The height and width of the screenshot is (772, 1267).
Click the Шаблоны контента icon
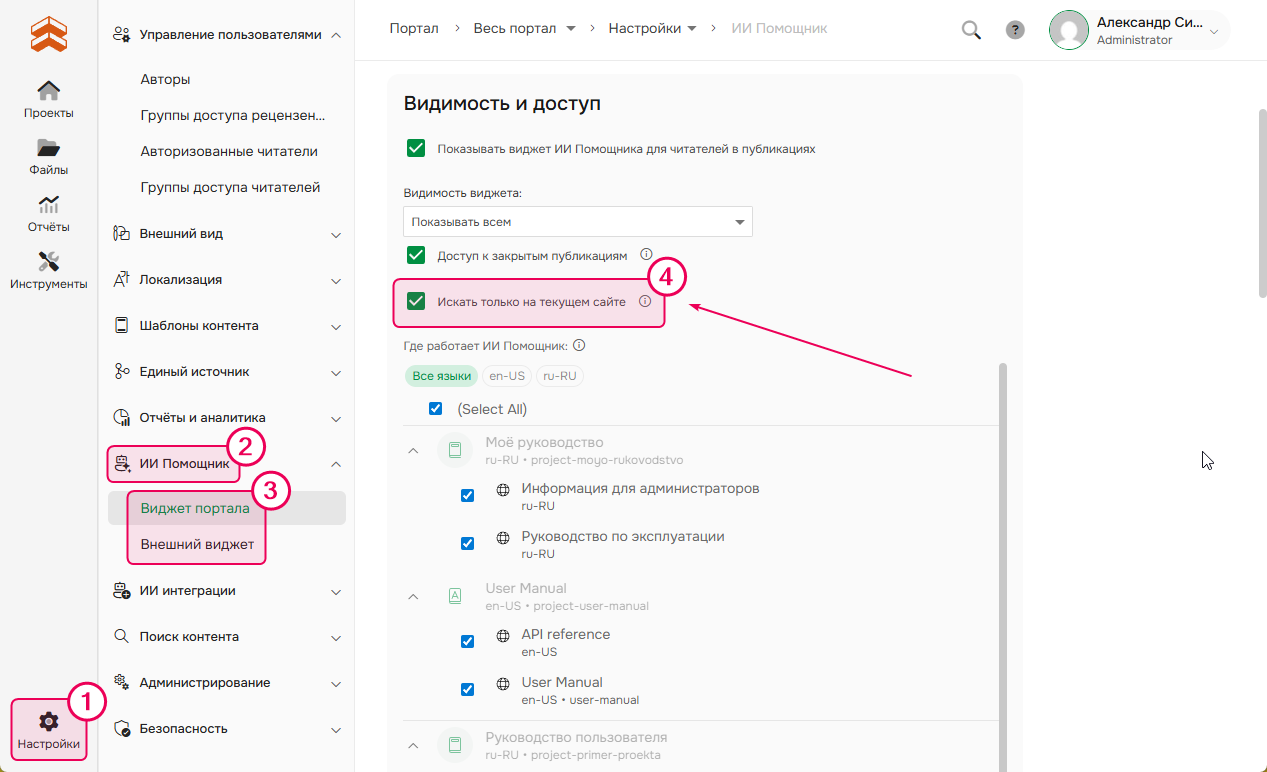point(122,326)
